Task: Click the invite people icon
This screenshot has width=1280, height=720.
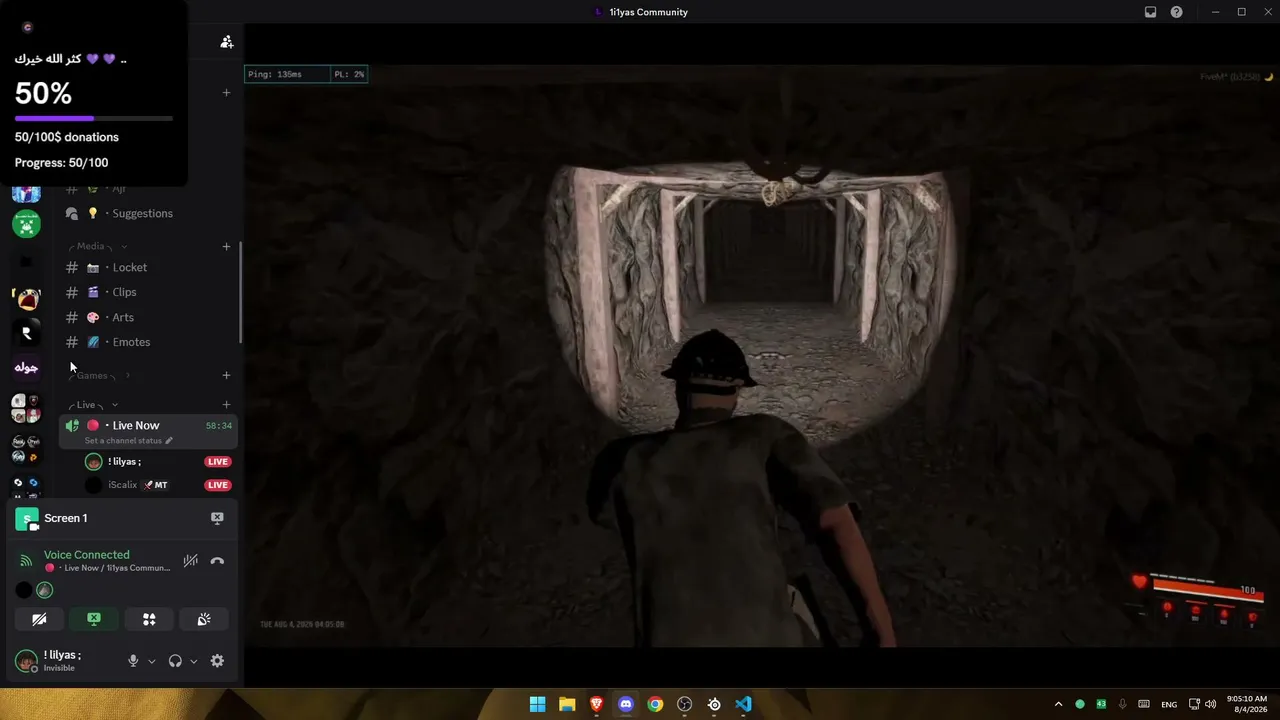Action: point(227,42)
